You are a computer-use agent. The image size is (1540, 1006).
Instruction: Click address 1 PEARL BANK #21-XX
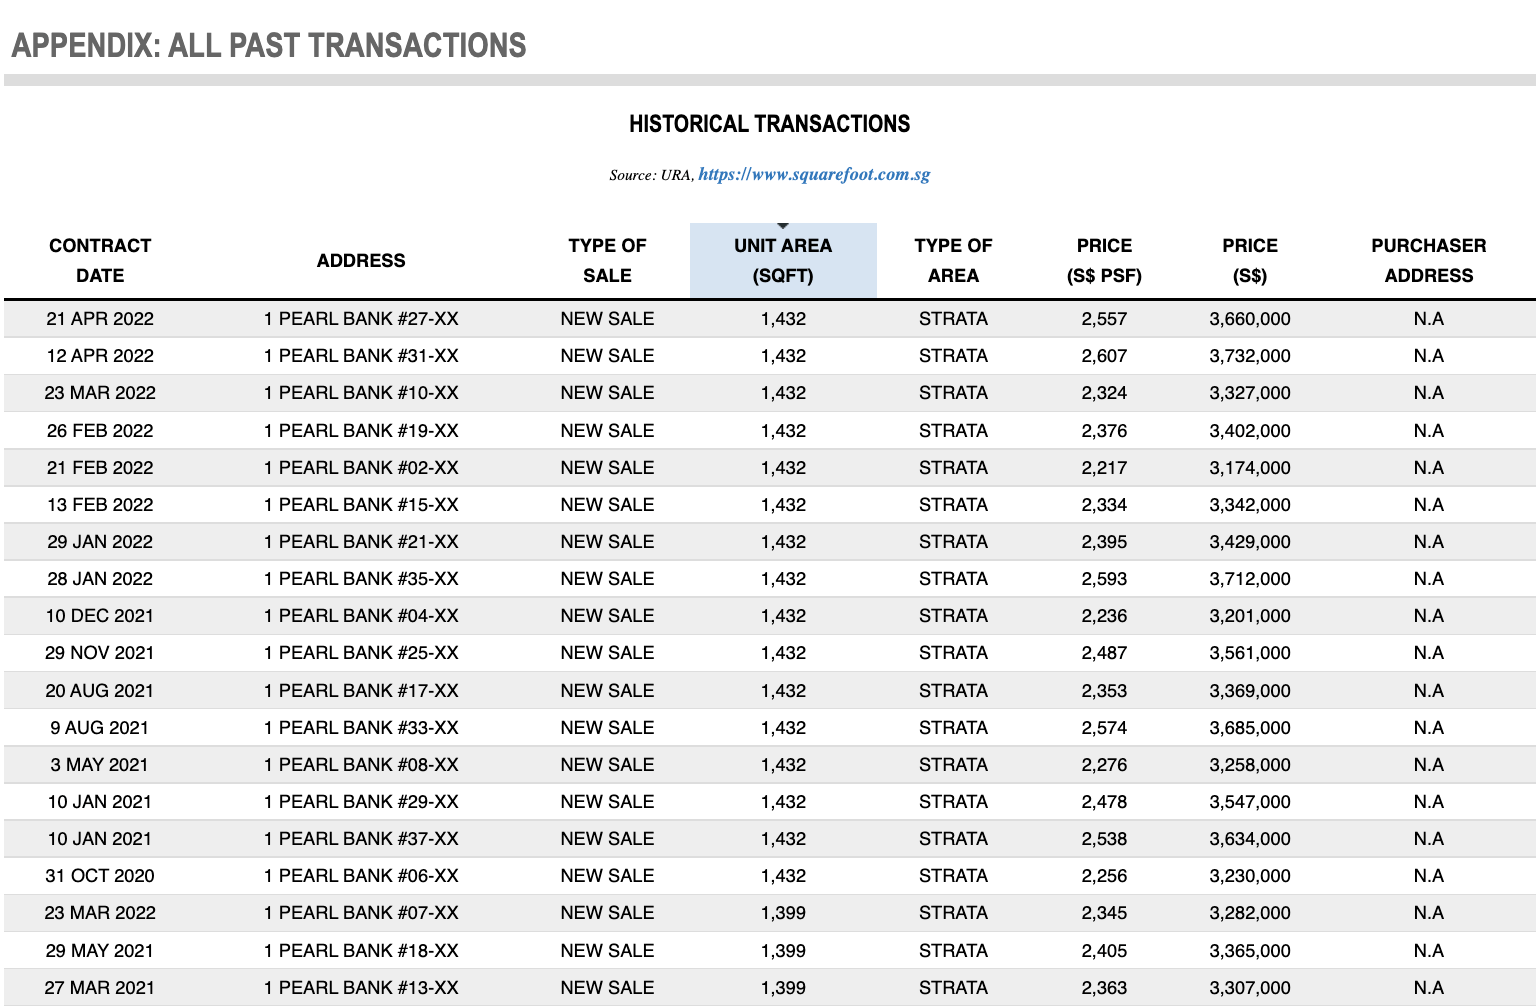point(361,542)
